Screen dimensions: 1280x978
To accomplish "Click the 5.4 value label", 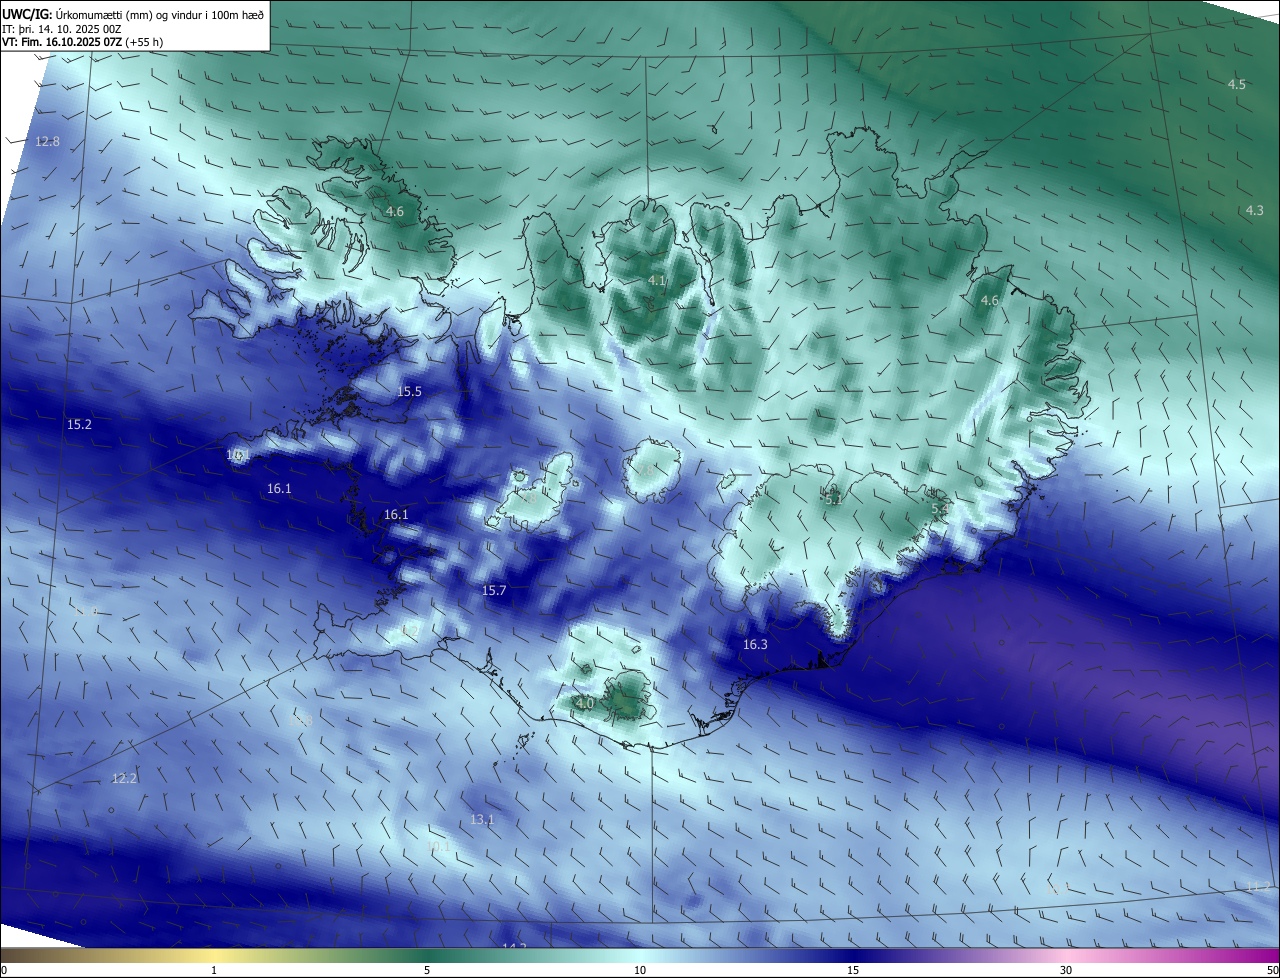I will 940,510.
